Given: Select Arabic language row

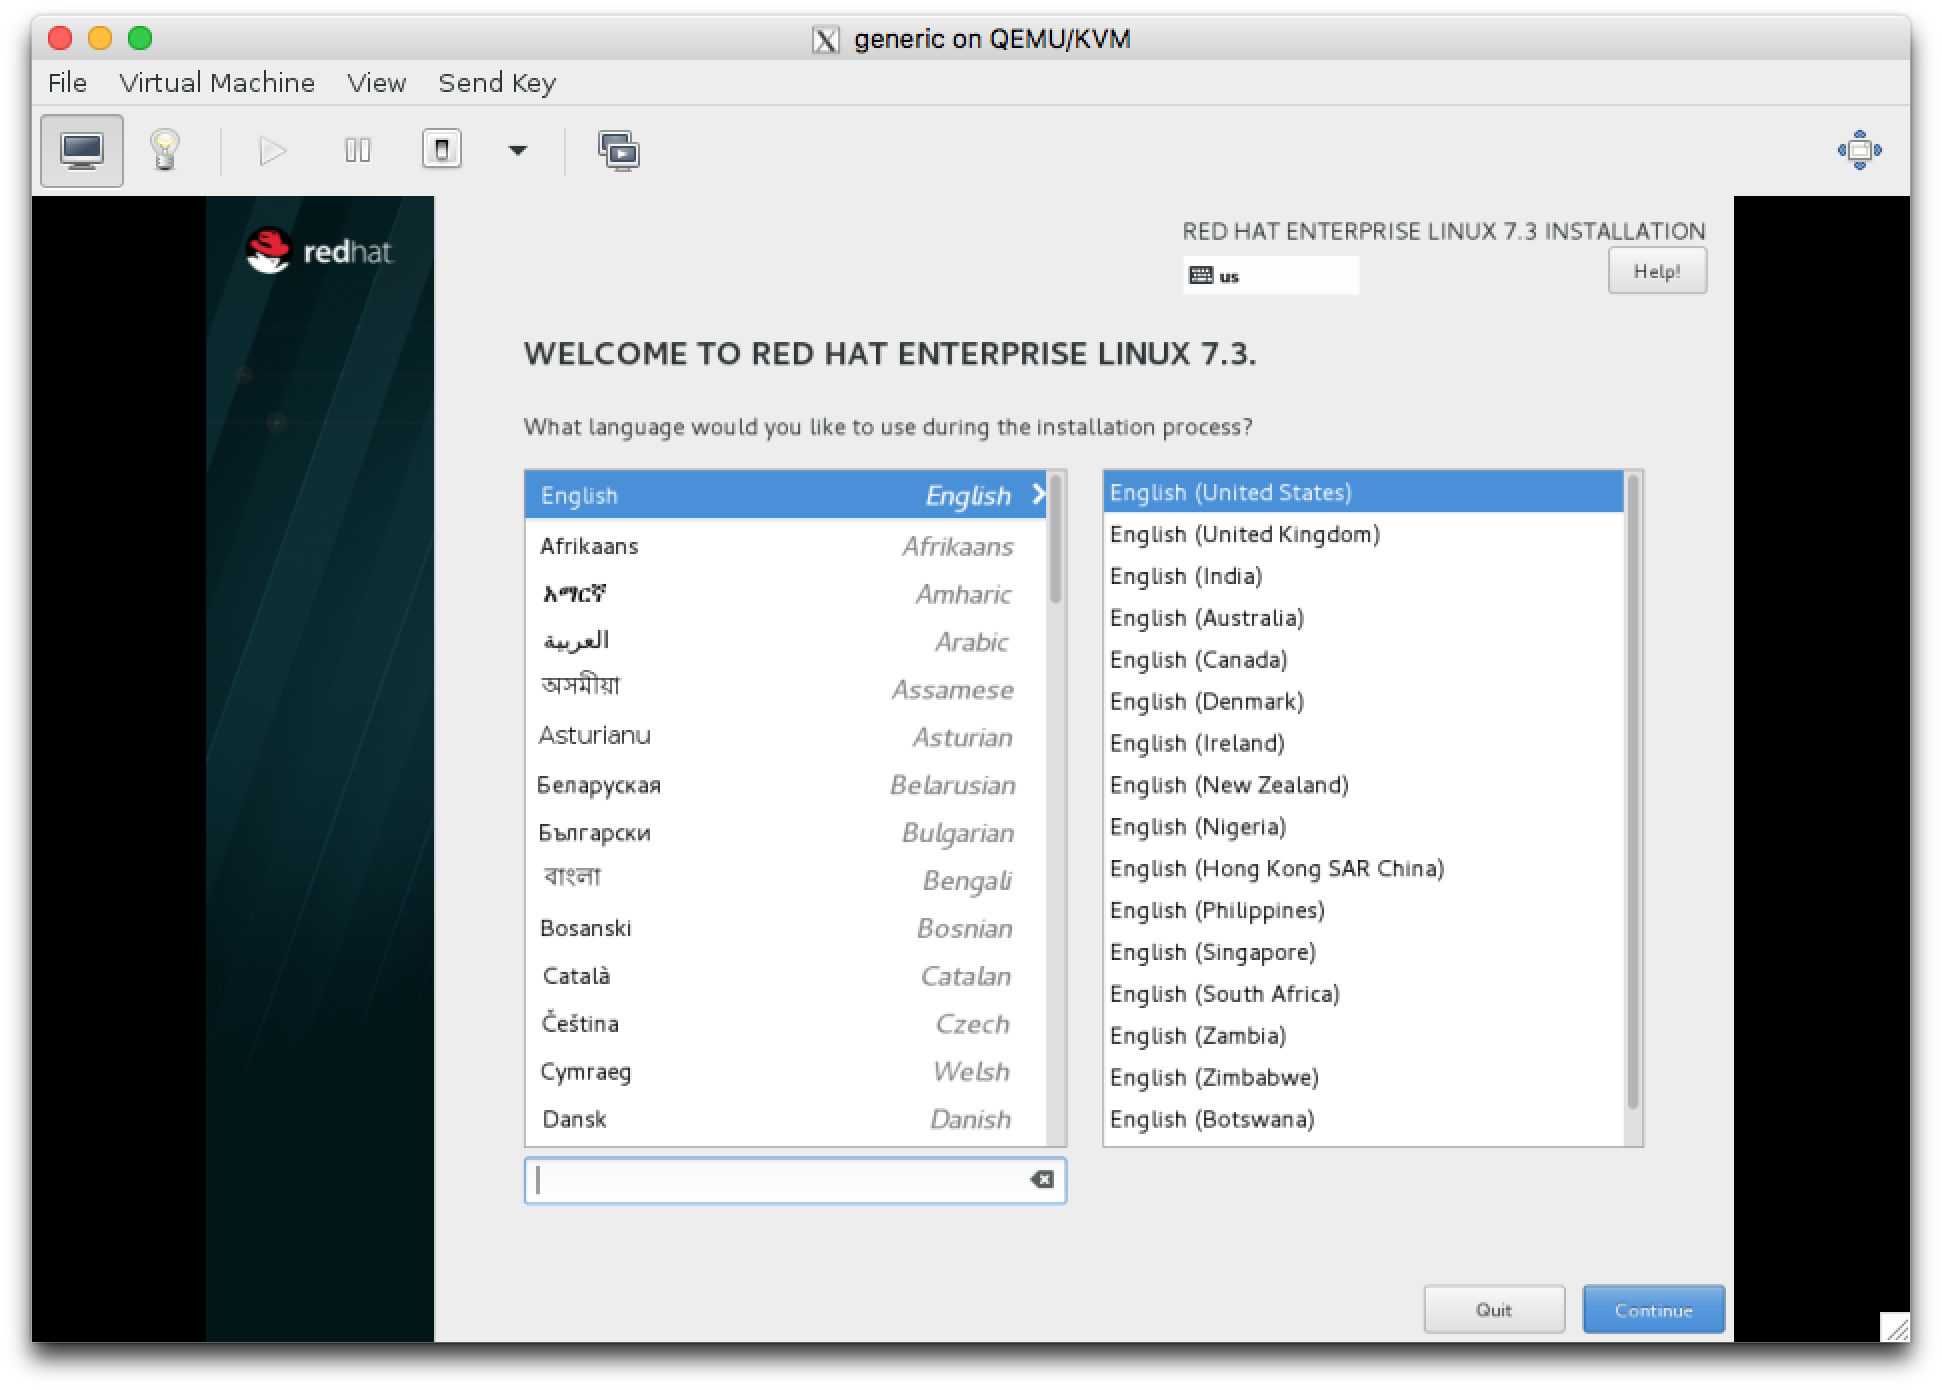Looking at the screenshot, I should (x=785, y=642).
